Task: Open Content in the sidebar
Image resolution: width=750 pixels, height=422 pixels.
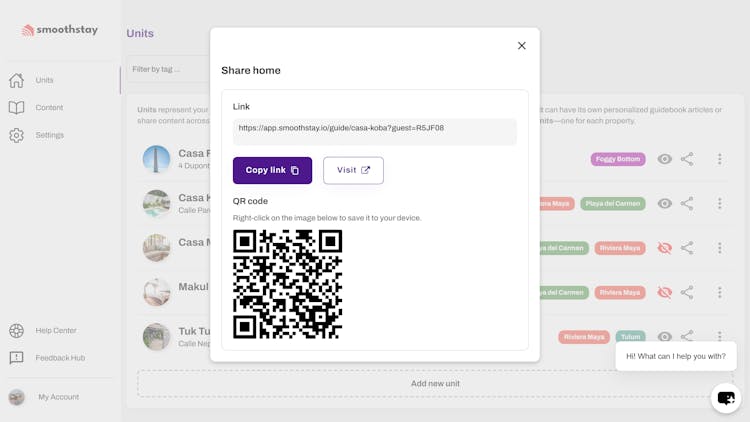Action: 49,108
